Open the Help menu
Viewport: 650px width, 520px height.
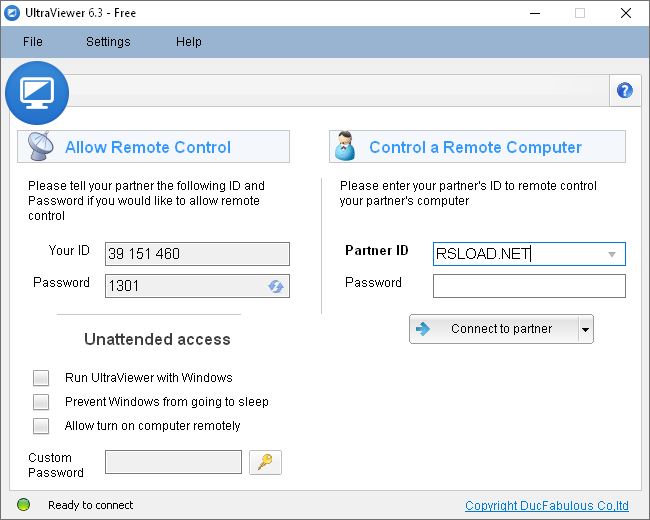tap(189, 42)
